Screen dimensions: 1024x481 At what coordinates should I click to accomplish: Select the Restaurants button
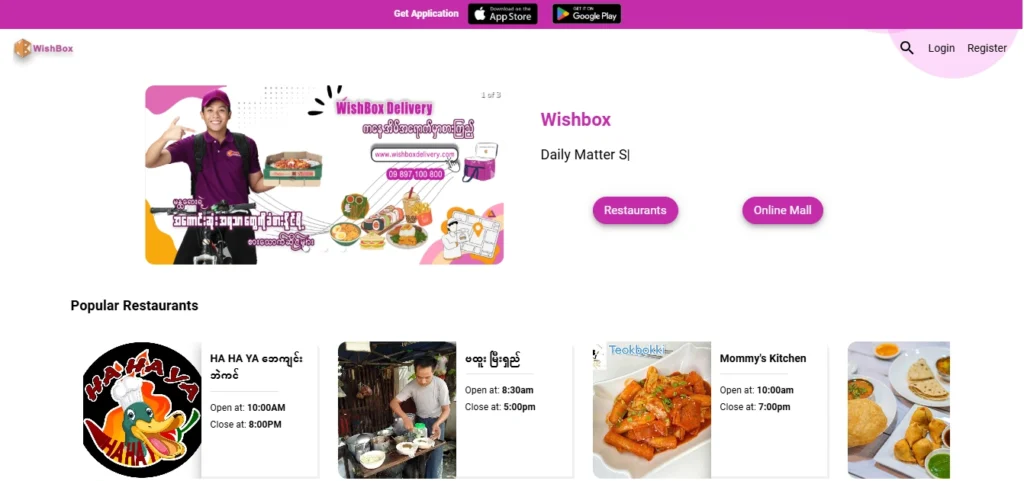[635, 210]
